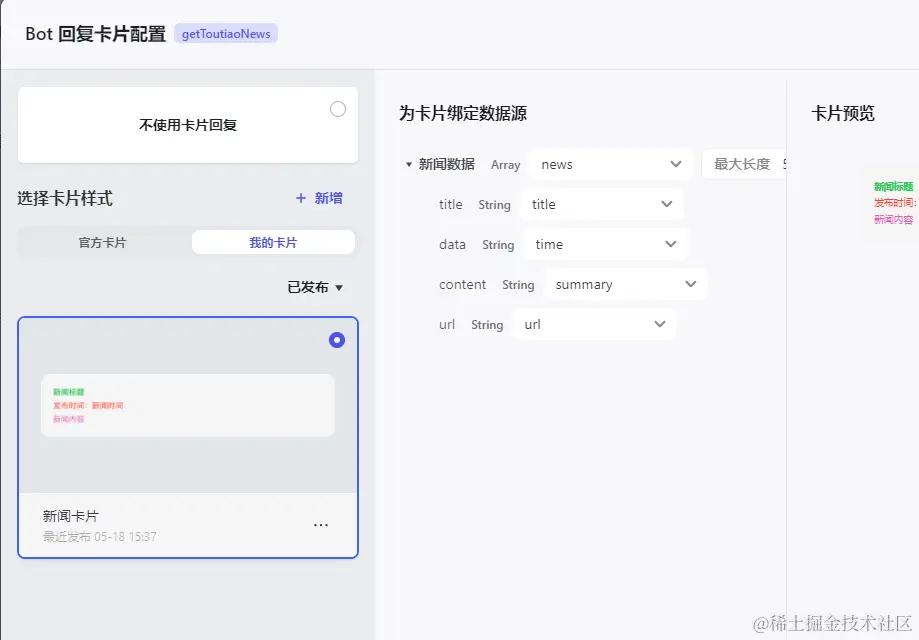Click the '新增' add card button
Image resolution: width=919 pixels, height=640 pixels.
point(319,198)
